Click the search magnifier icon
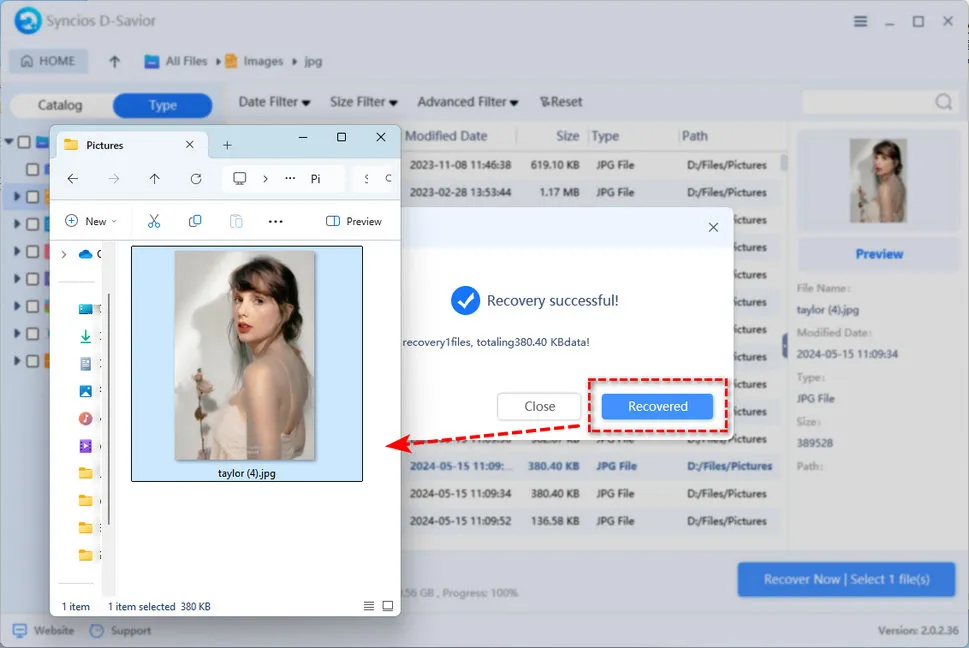This screenshot has height=648, width=969. 943,102
